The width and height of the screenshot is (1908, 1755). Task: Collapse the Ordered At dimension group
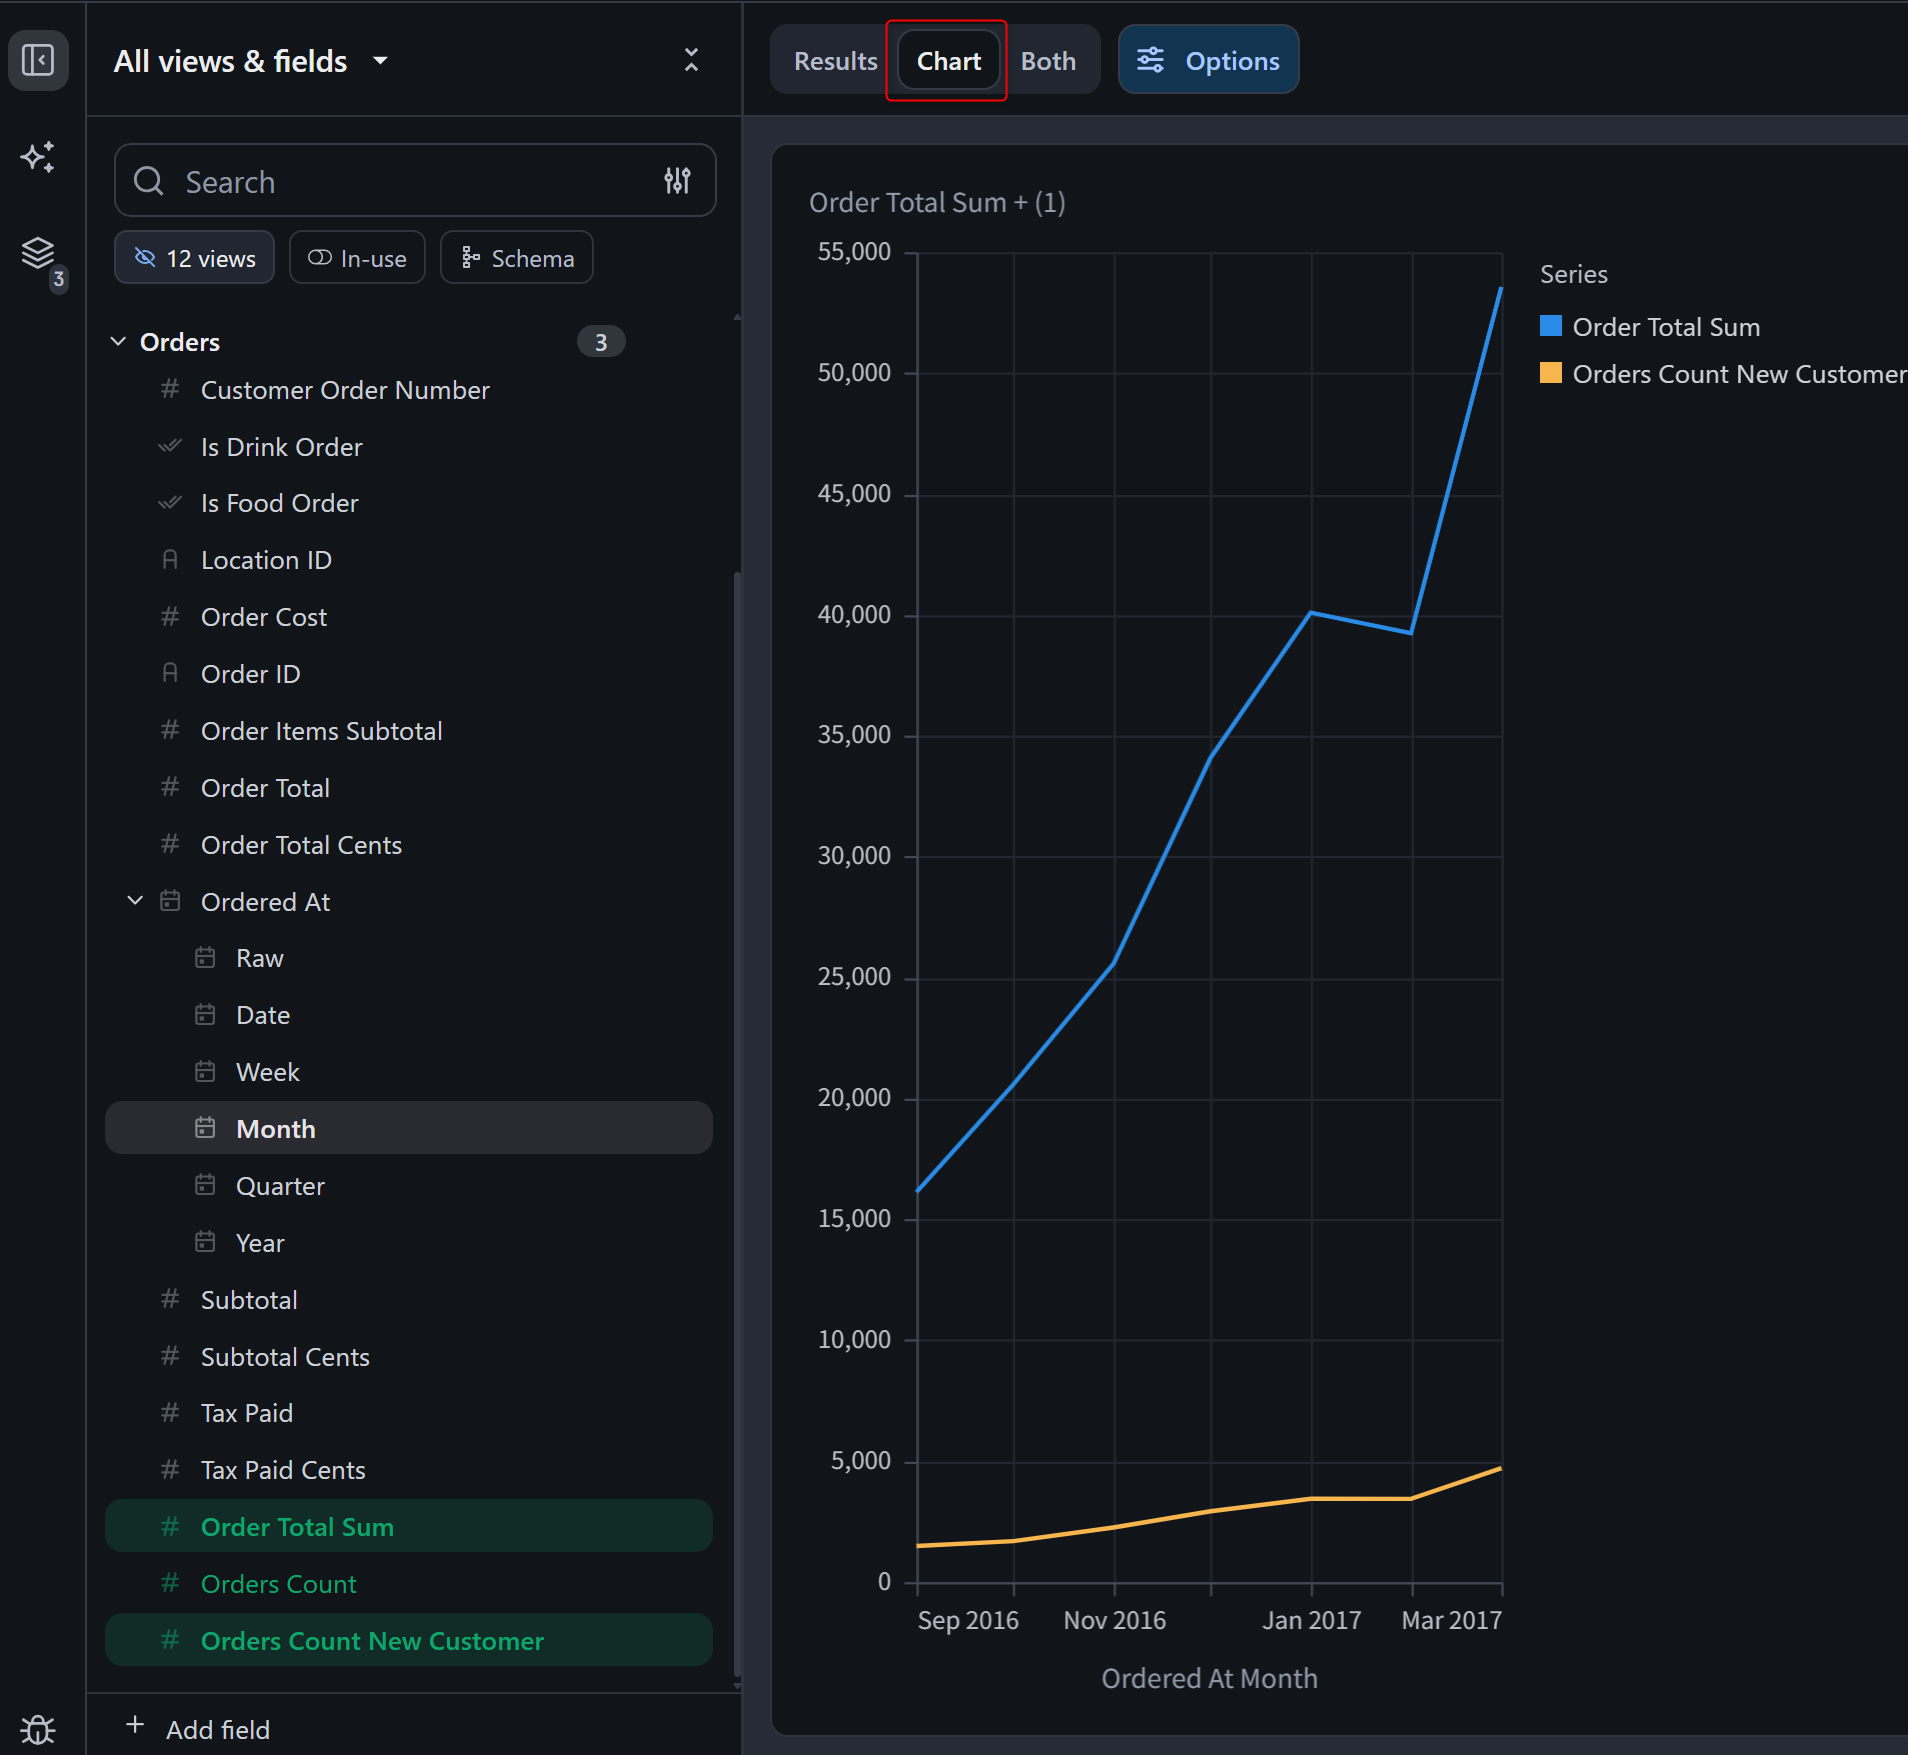[x=135, y=901]
